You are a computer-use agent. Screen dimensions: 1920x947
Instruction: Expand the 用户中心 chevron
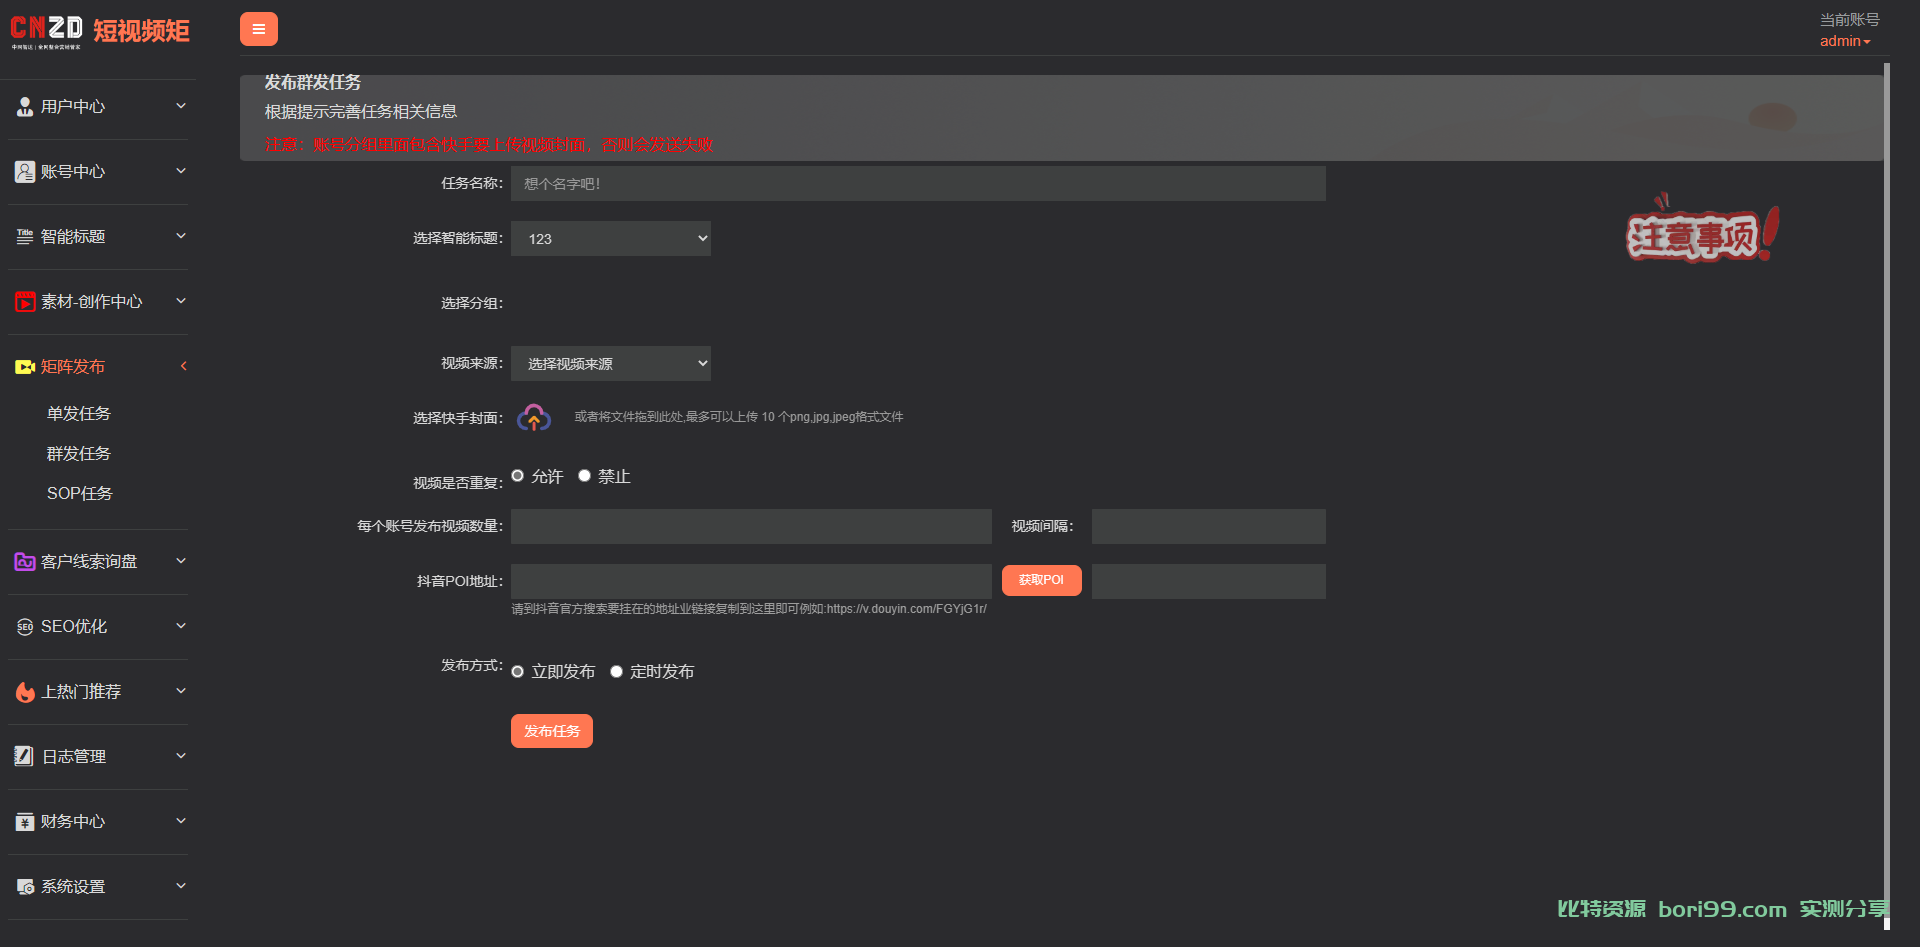pos(181,106)
